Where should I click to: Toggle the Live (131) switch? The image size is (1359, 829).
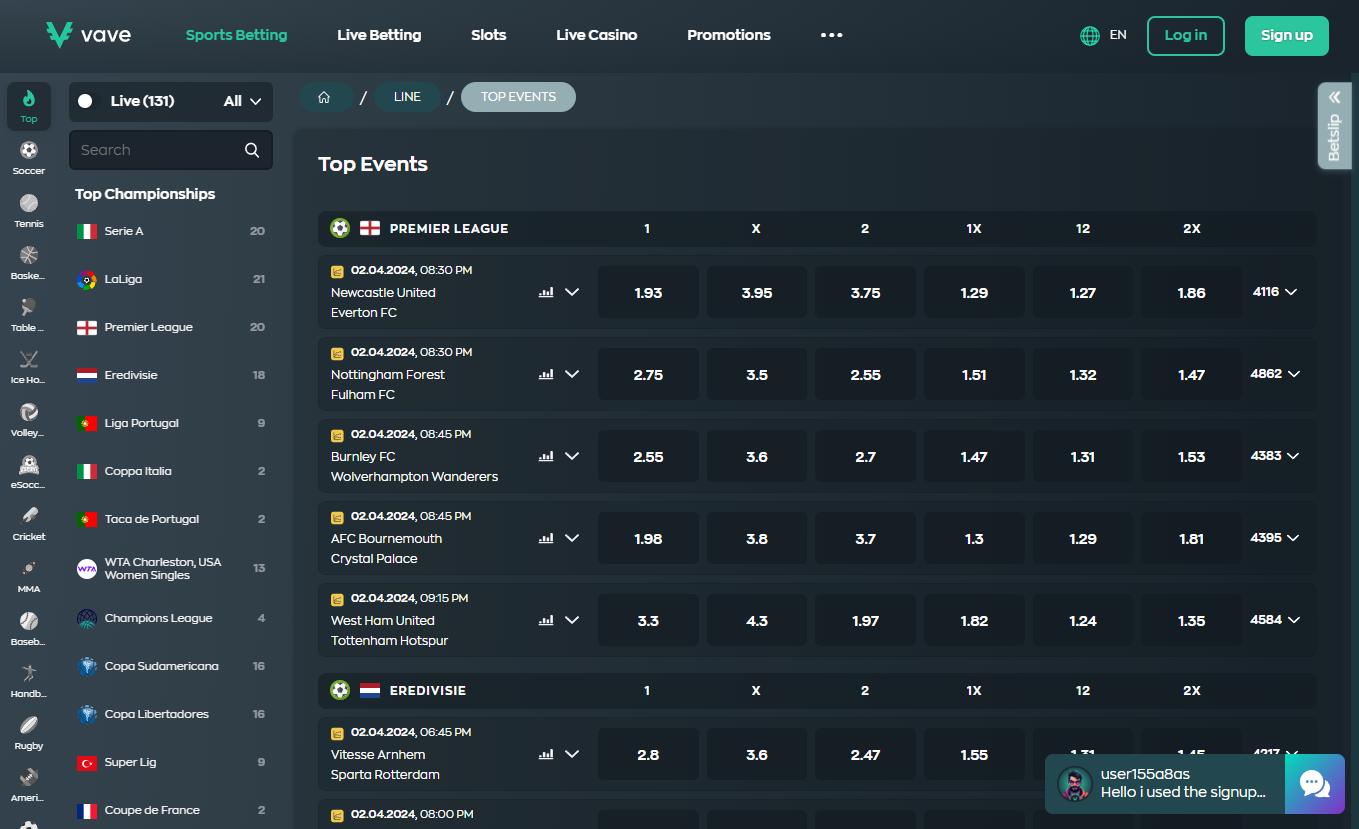(86, 101)
